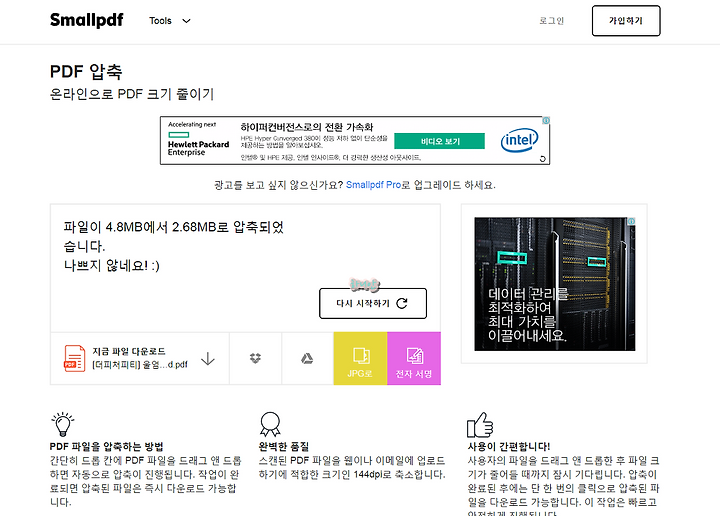720x516 pixels.
Task: Open the AdChoices icon on banner ad
Action: coord(546,121)
